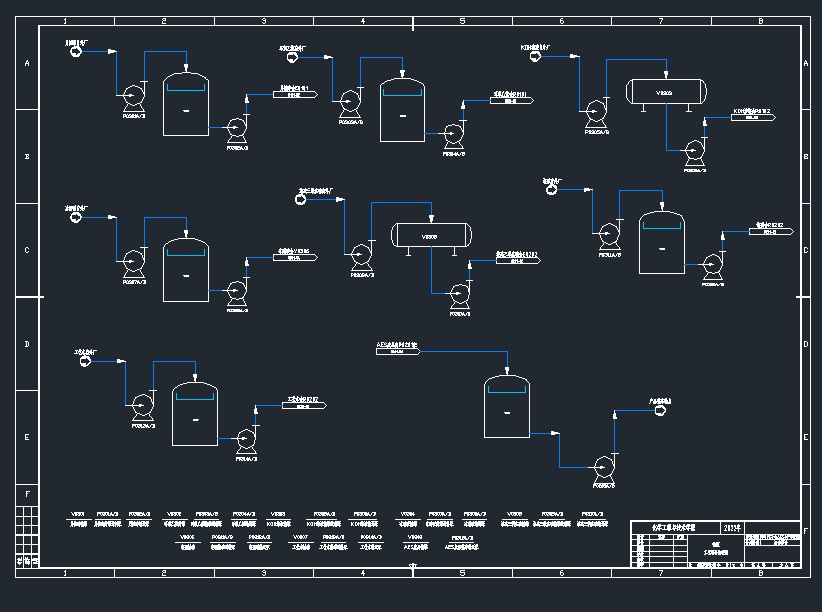The height and width of the screenshot is (612, 822).
Task: Click column number 8 on the top border
Action: click(761, 22)
